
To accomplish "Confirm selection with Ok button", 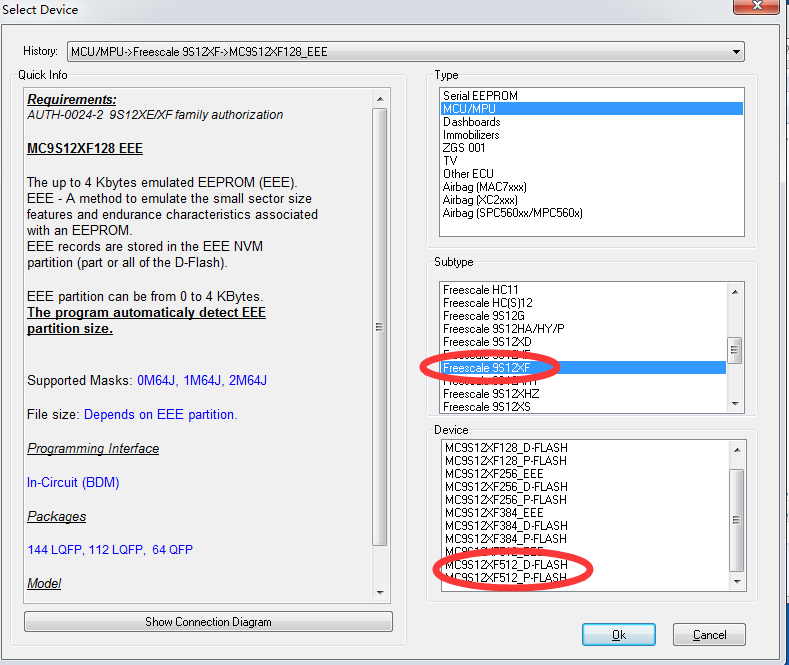I will click(x=618, y=634).
